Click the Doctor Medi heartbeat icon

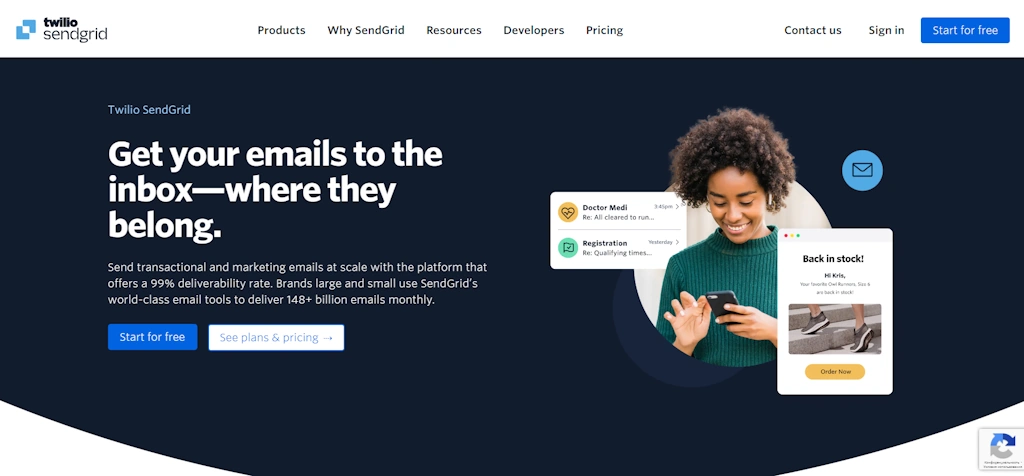(568, 212)
